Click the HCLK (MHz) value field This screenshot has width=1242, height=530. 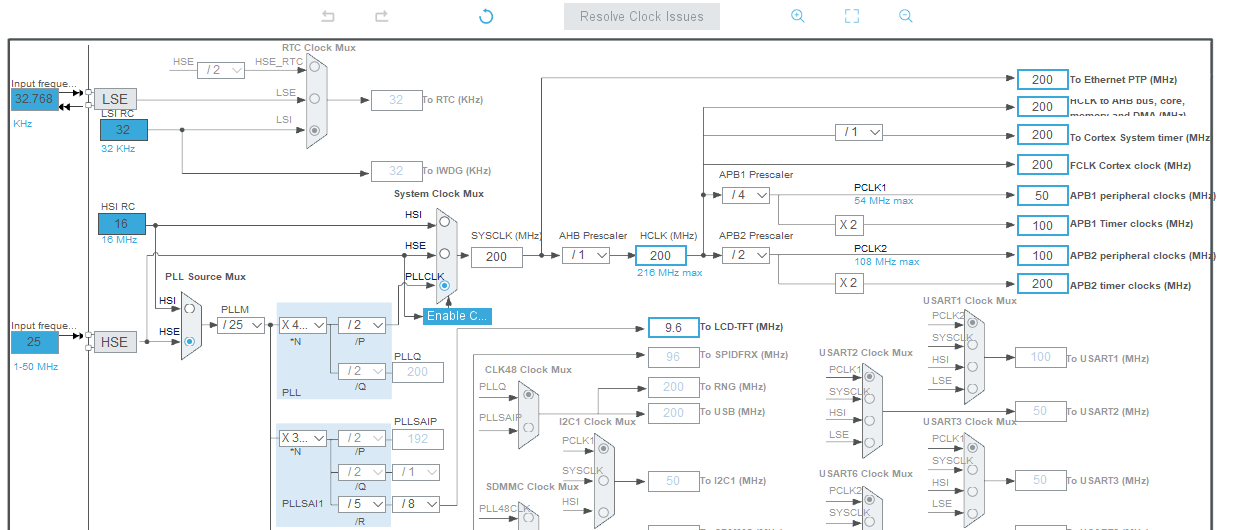(x=660, y=256)
